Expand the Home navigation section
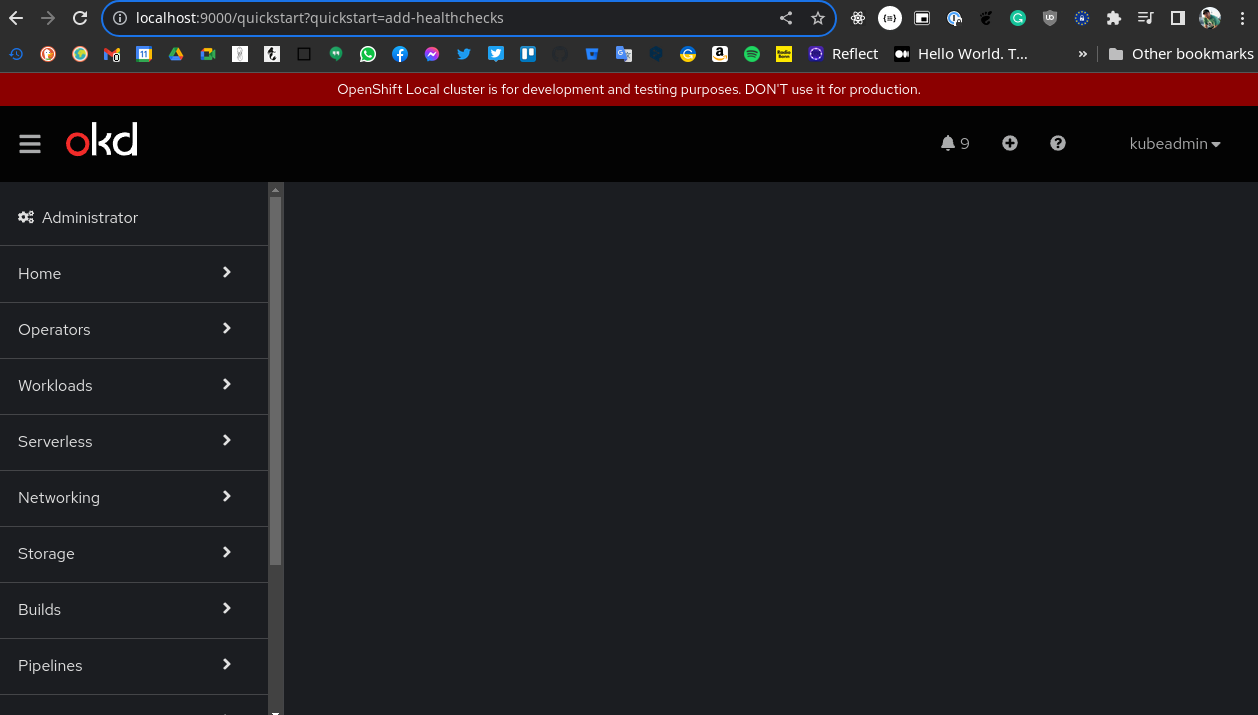The image size is (1258, 715). click(x=134, y=273)
